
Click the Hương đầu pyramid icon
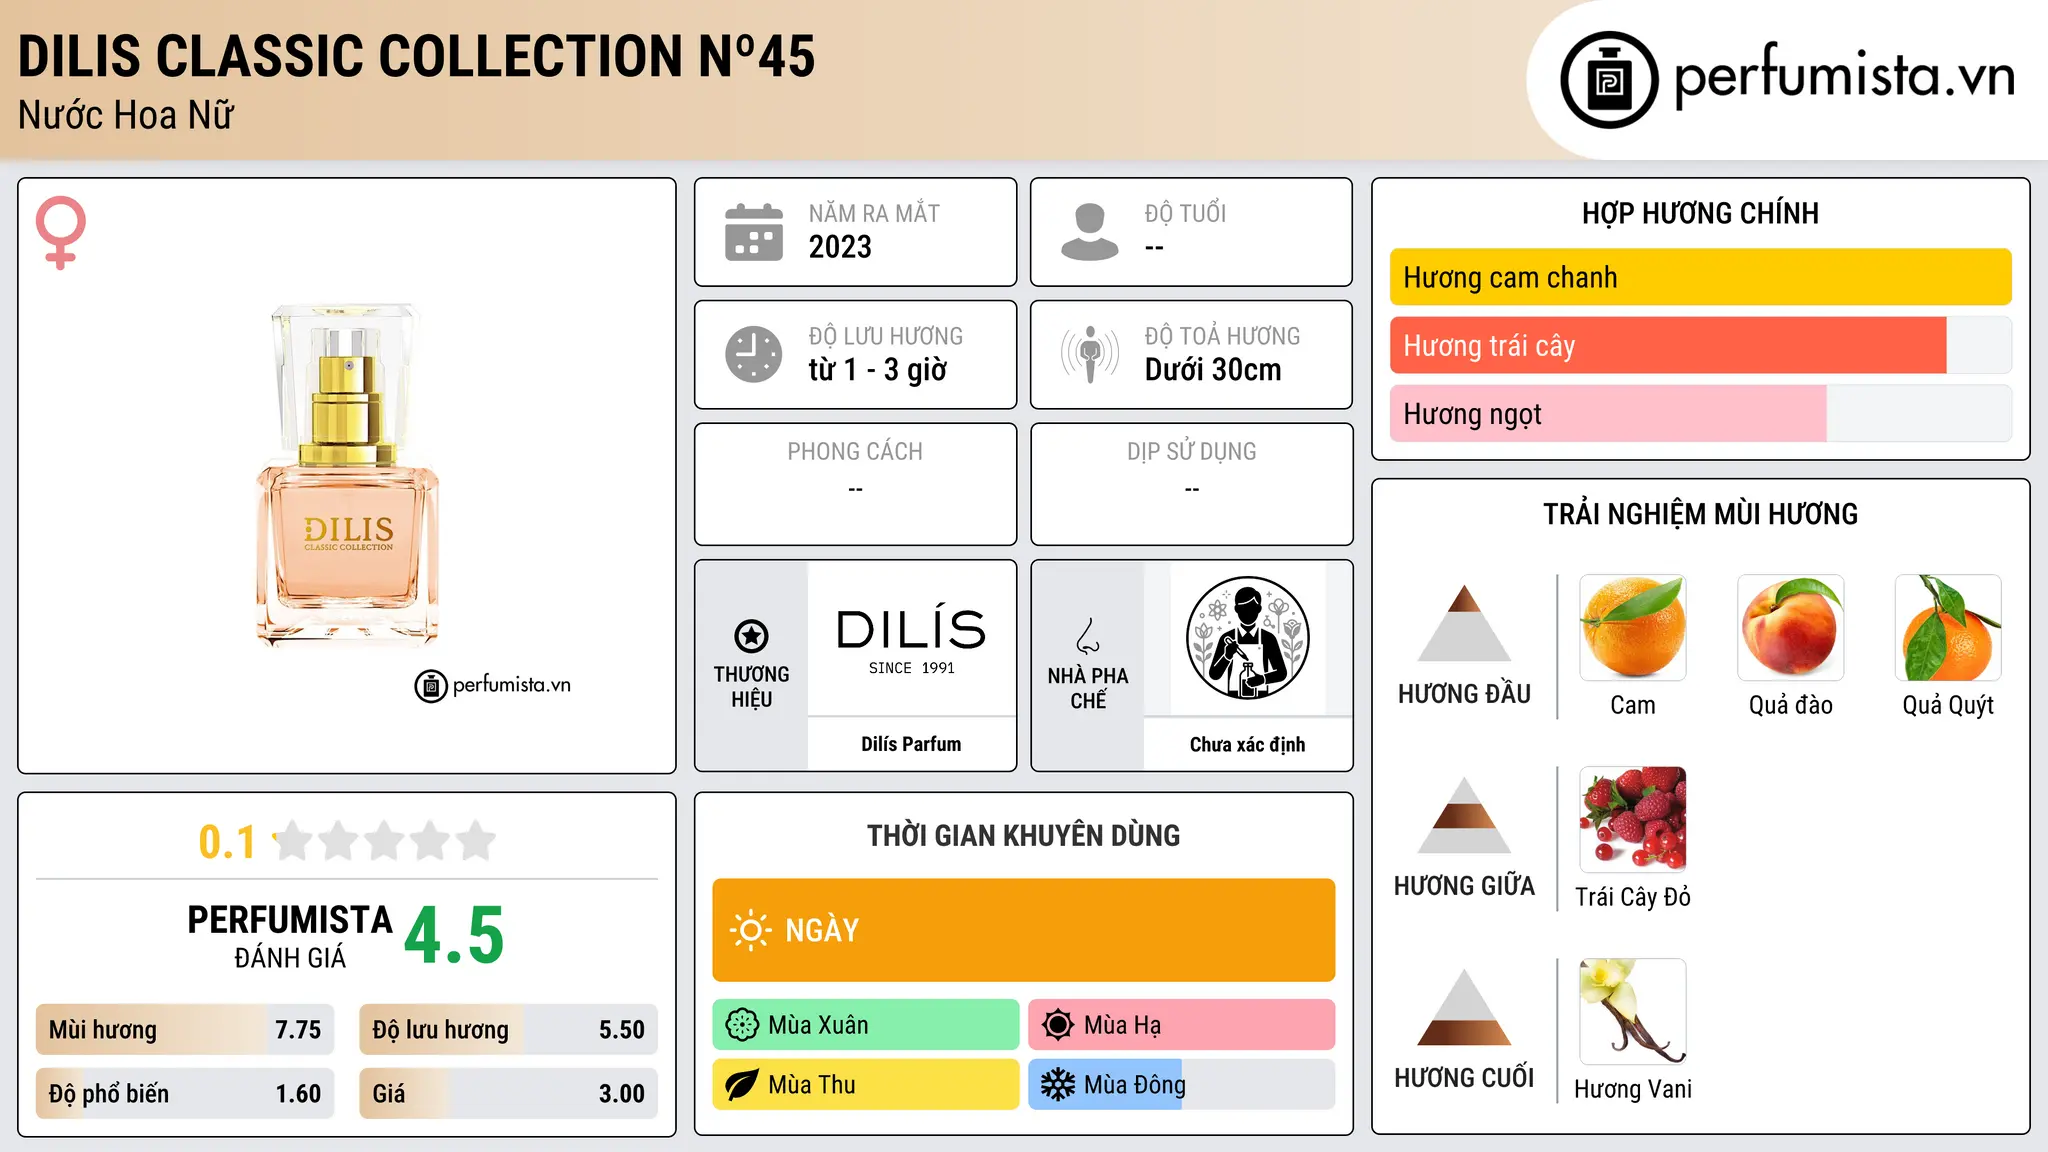1464,623
